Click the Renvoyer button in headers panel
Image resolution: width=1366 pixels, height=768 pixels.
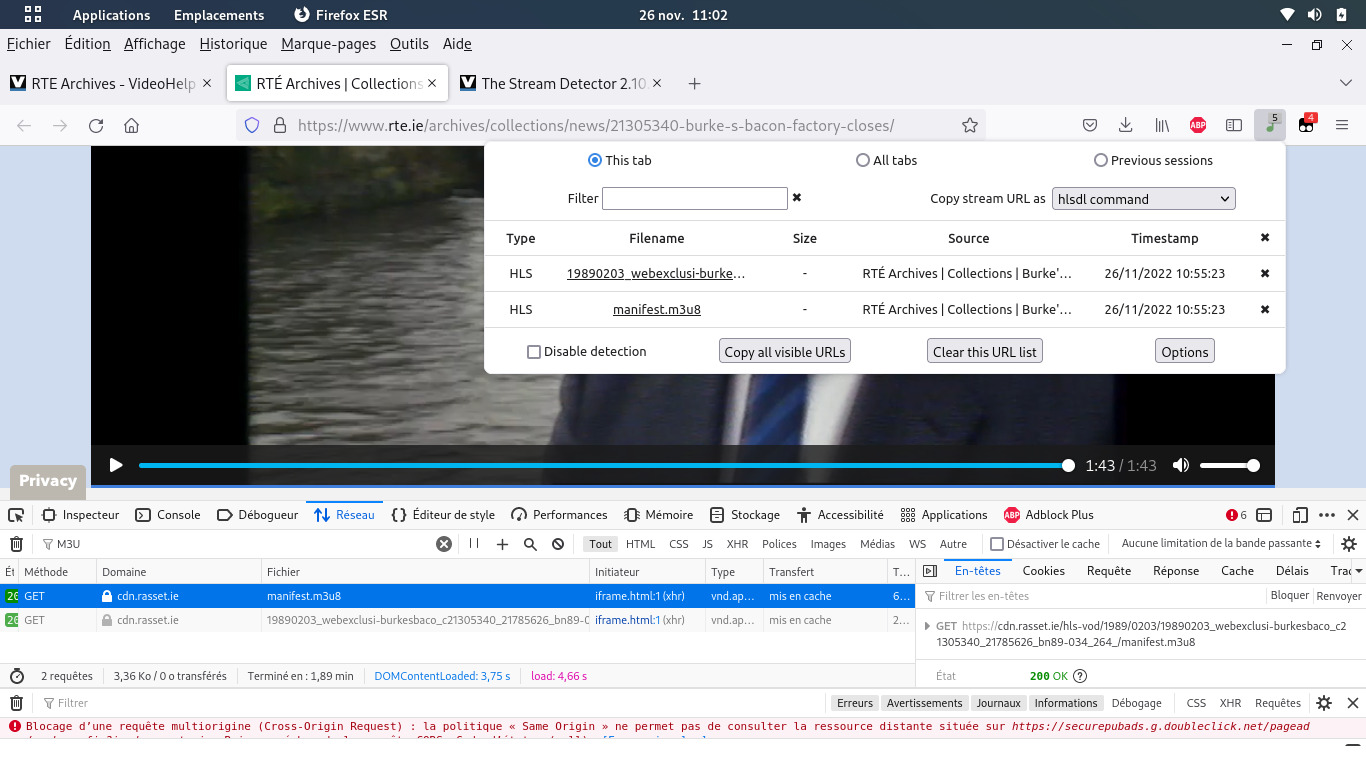coord(1339,596)
